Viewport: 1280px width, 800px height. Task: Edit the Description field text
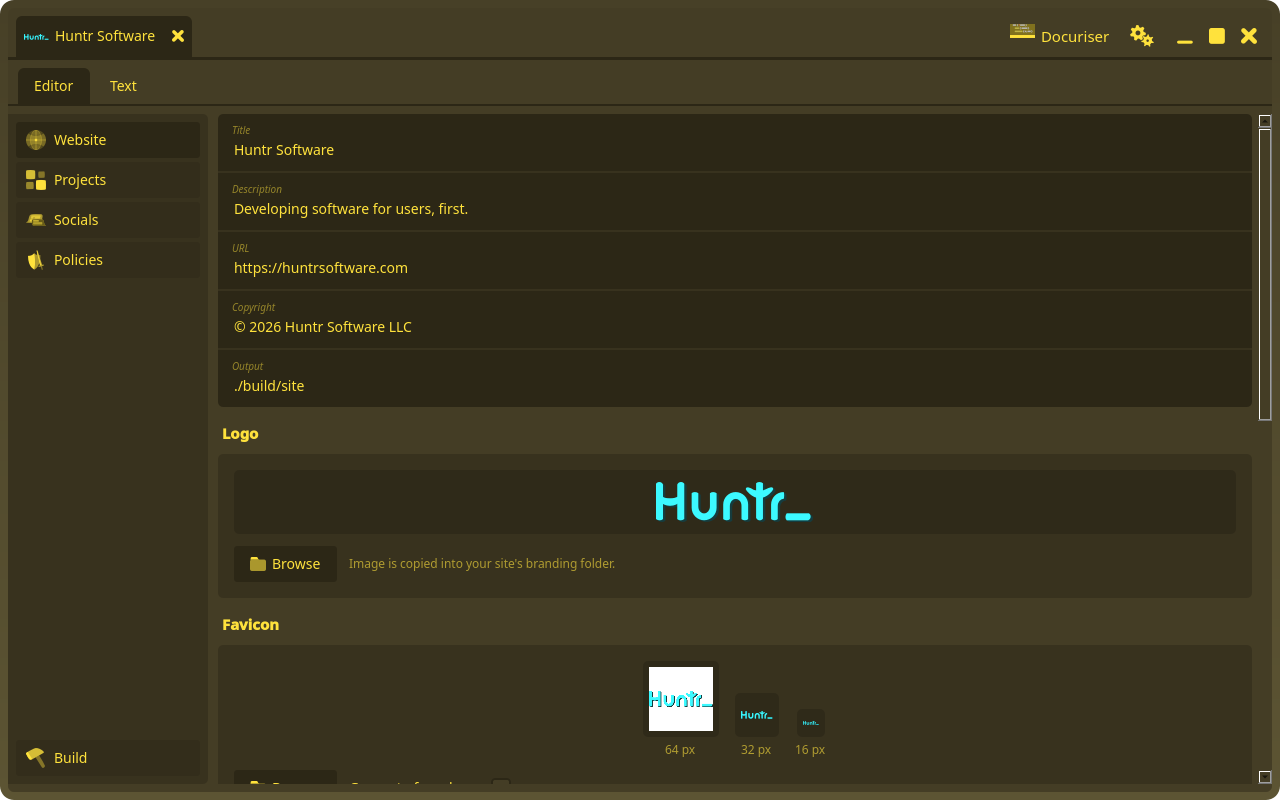[x=735, y=201]
